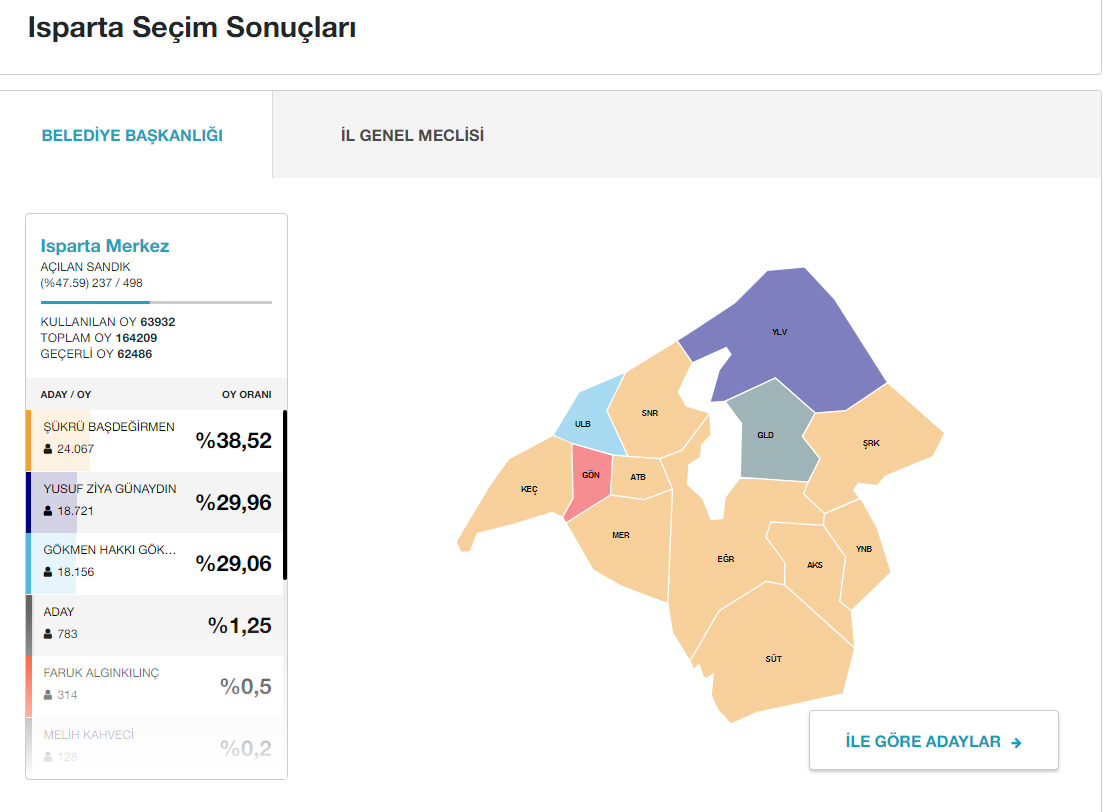Click the arrow icon on Adaylar button
1103x812 pixels.
[x=1016, y=742]
